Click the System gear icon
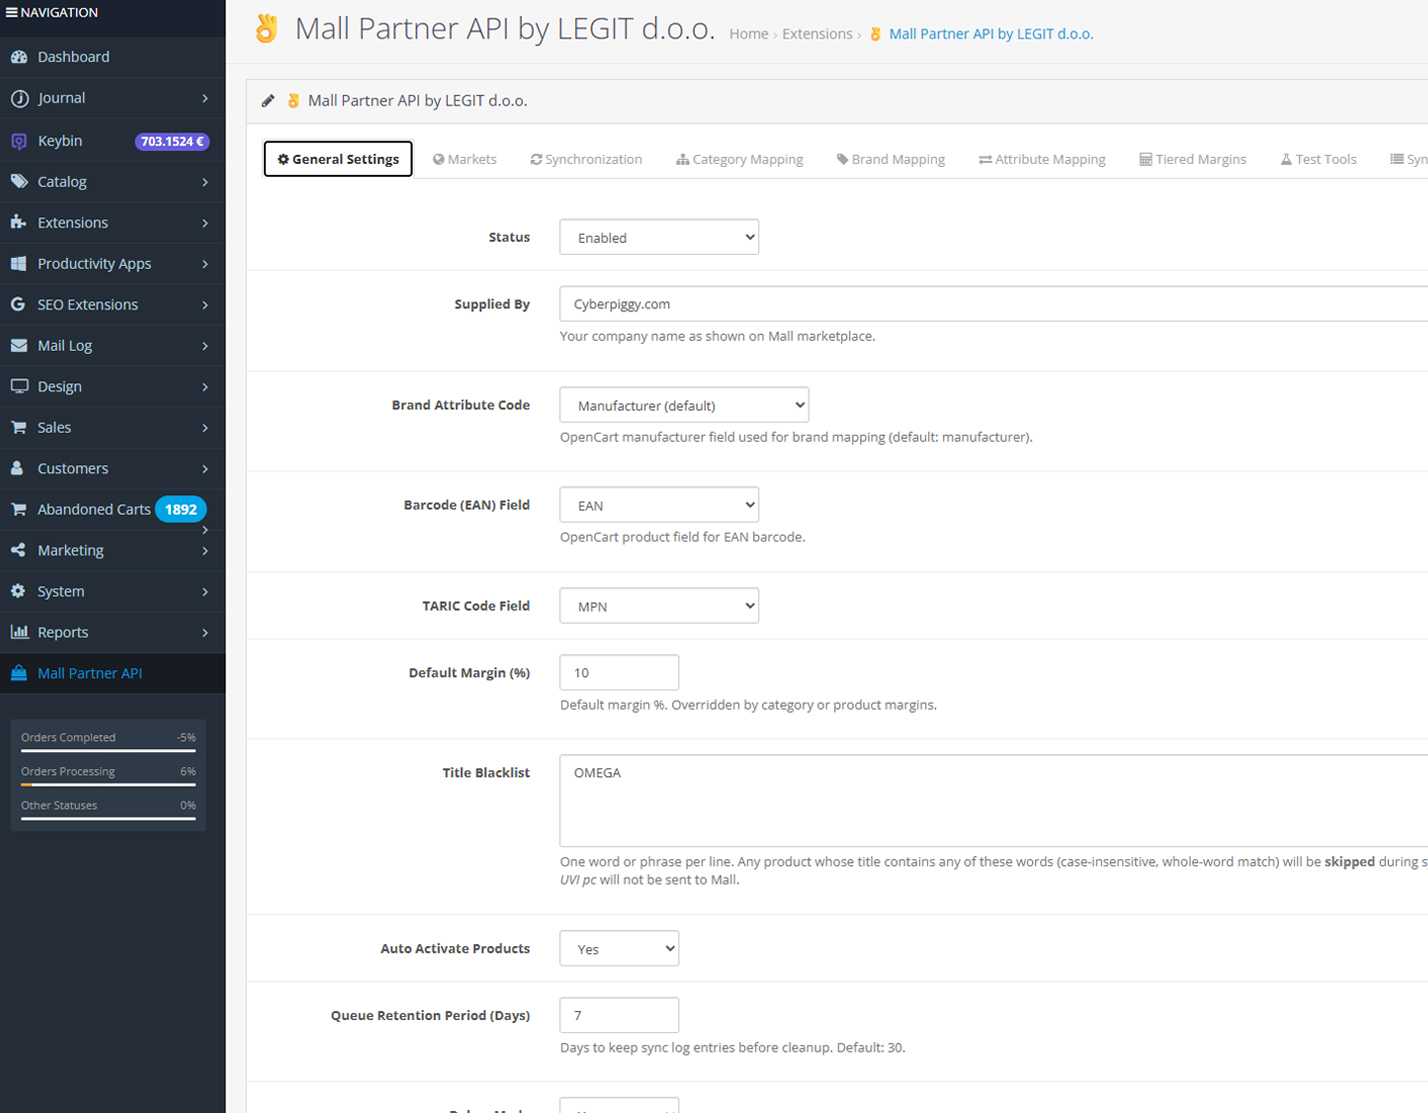Screen dimensions: 1428x1113 [19, 592]
